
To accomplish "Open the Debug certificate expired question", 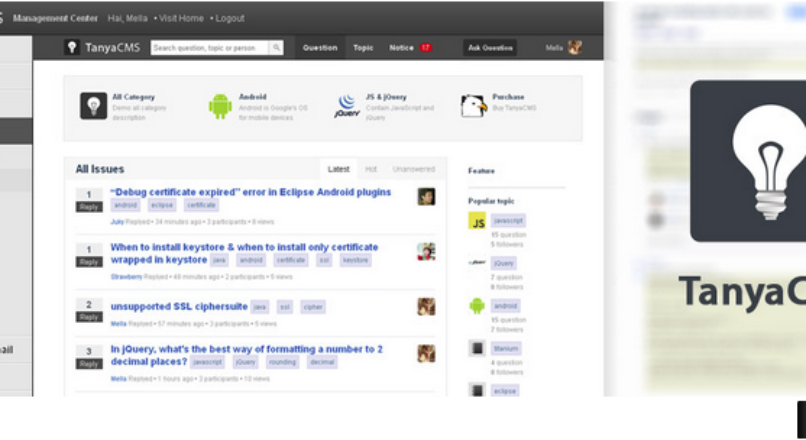I will (x=251, y=192).
